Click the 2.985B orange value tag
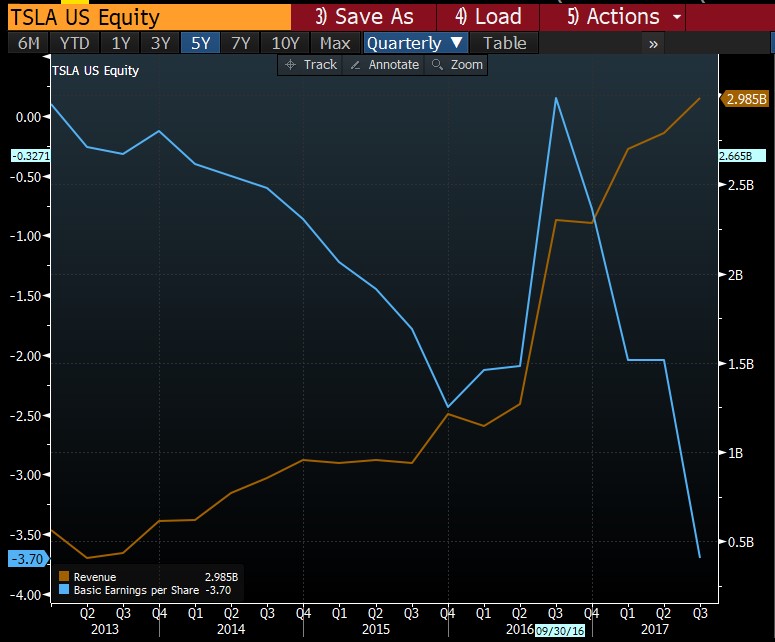 [745, 99]
